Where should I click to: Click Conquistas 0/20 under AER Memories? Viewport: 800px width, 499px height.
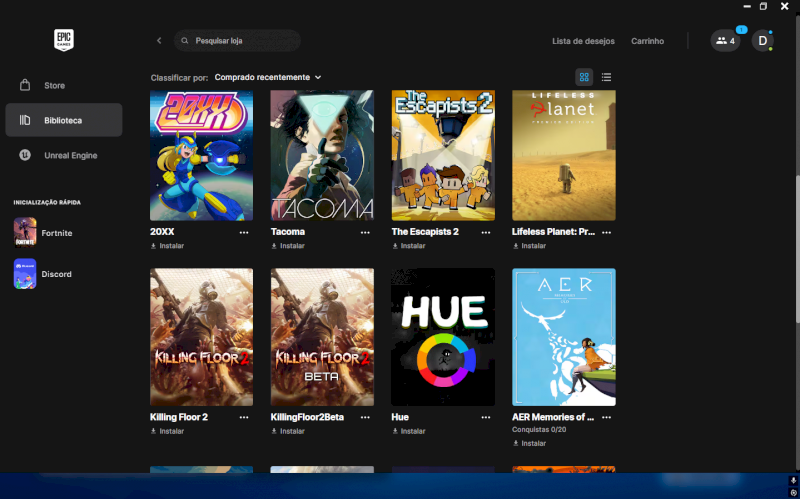click(x=539, y=430)
